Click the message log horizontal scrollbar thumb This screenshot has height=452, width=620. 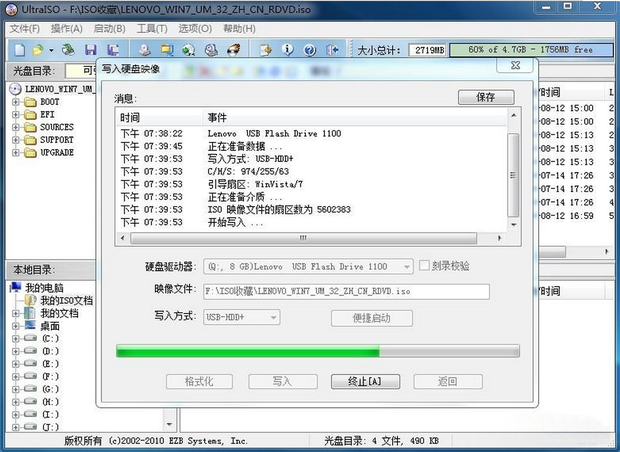303,238
